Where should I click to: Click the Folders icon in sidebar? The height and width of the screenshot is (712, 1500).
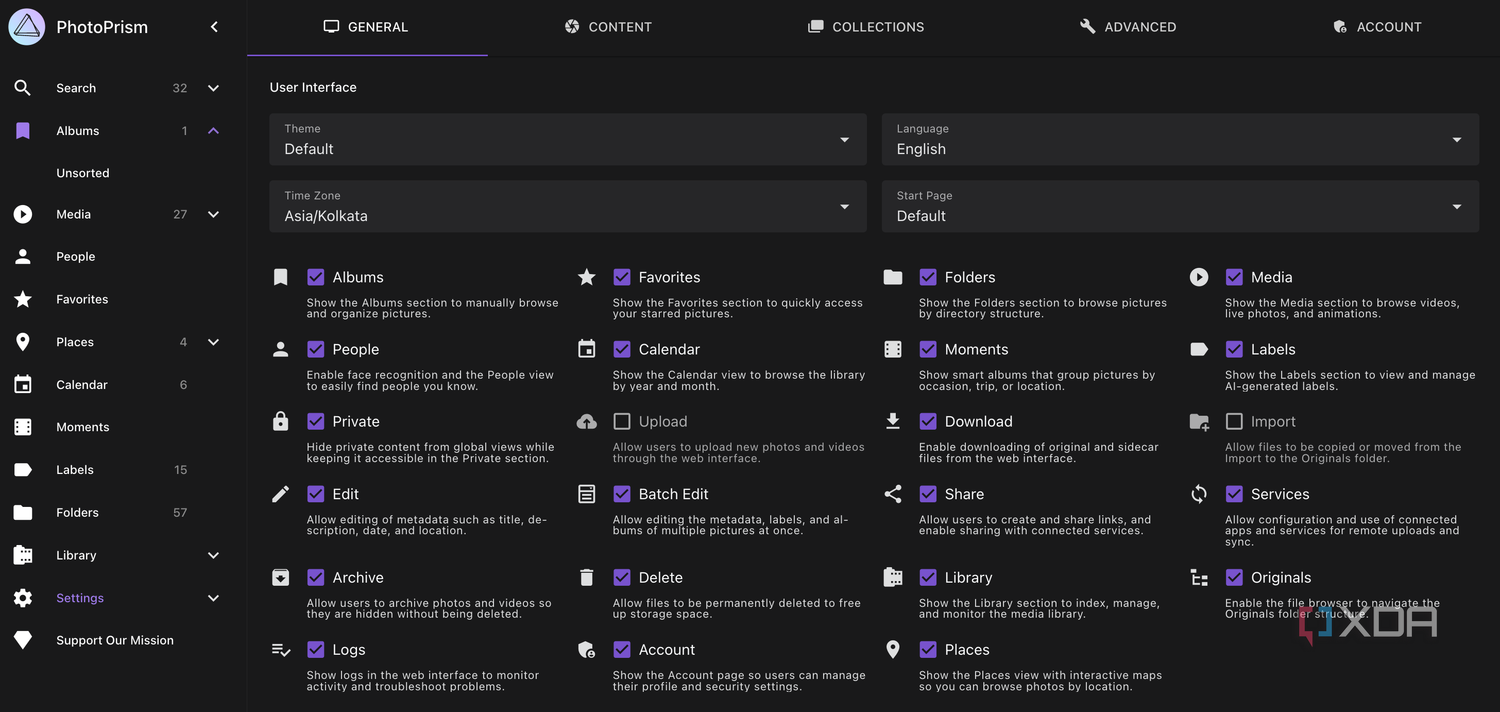tap(23, 513)
